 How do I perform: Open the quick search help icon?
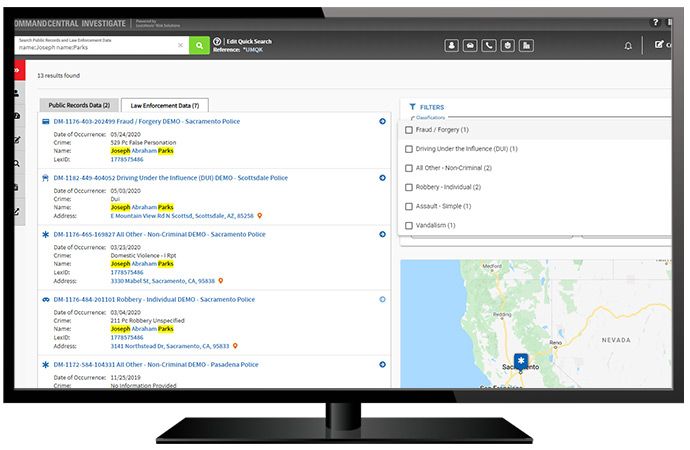click(217, 41)
